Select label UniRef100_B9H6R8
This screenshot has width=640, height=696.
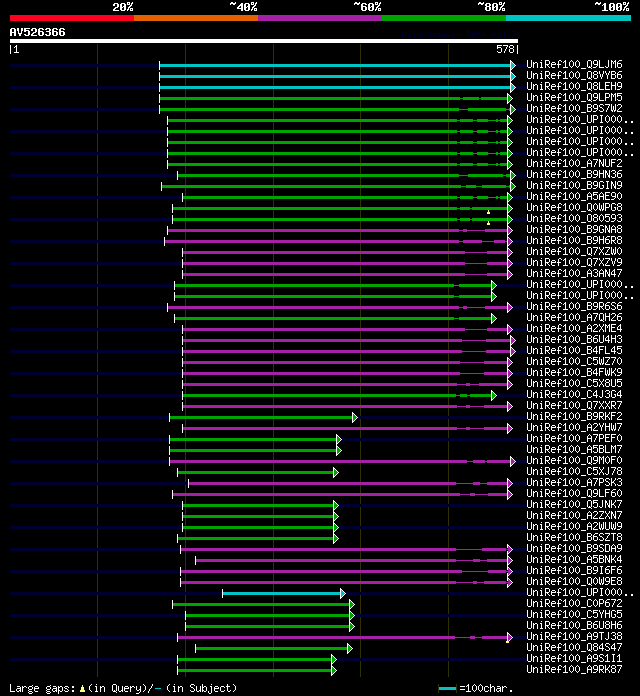pos(574,240)
